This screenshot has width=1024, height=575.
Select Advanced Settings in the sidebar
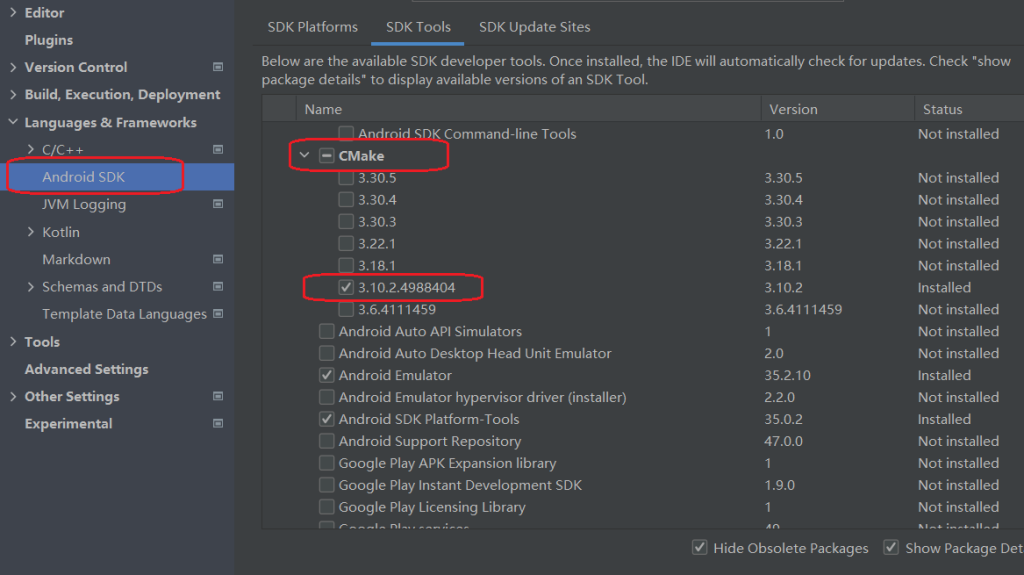pyautogui.click(x=86, y=369)
